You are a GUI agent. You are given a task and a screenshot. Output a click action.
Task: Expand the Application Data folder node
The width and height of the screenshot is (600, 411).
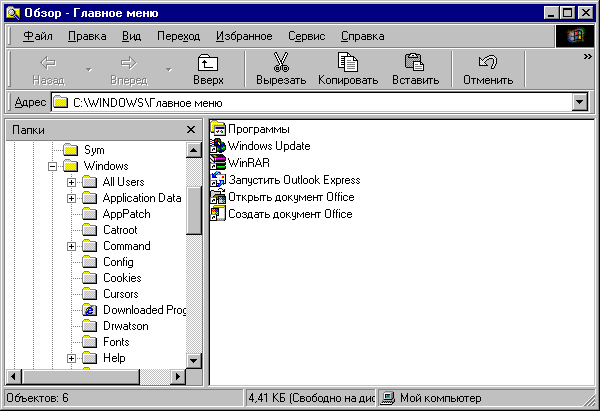point(71,198)
